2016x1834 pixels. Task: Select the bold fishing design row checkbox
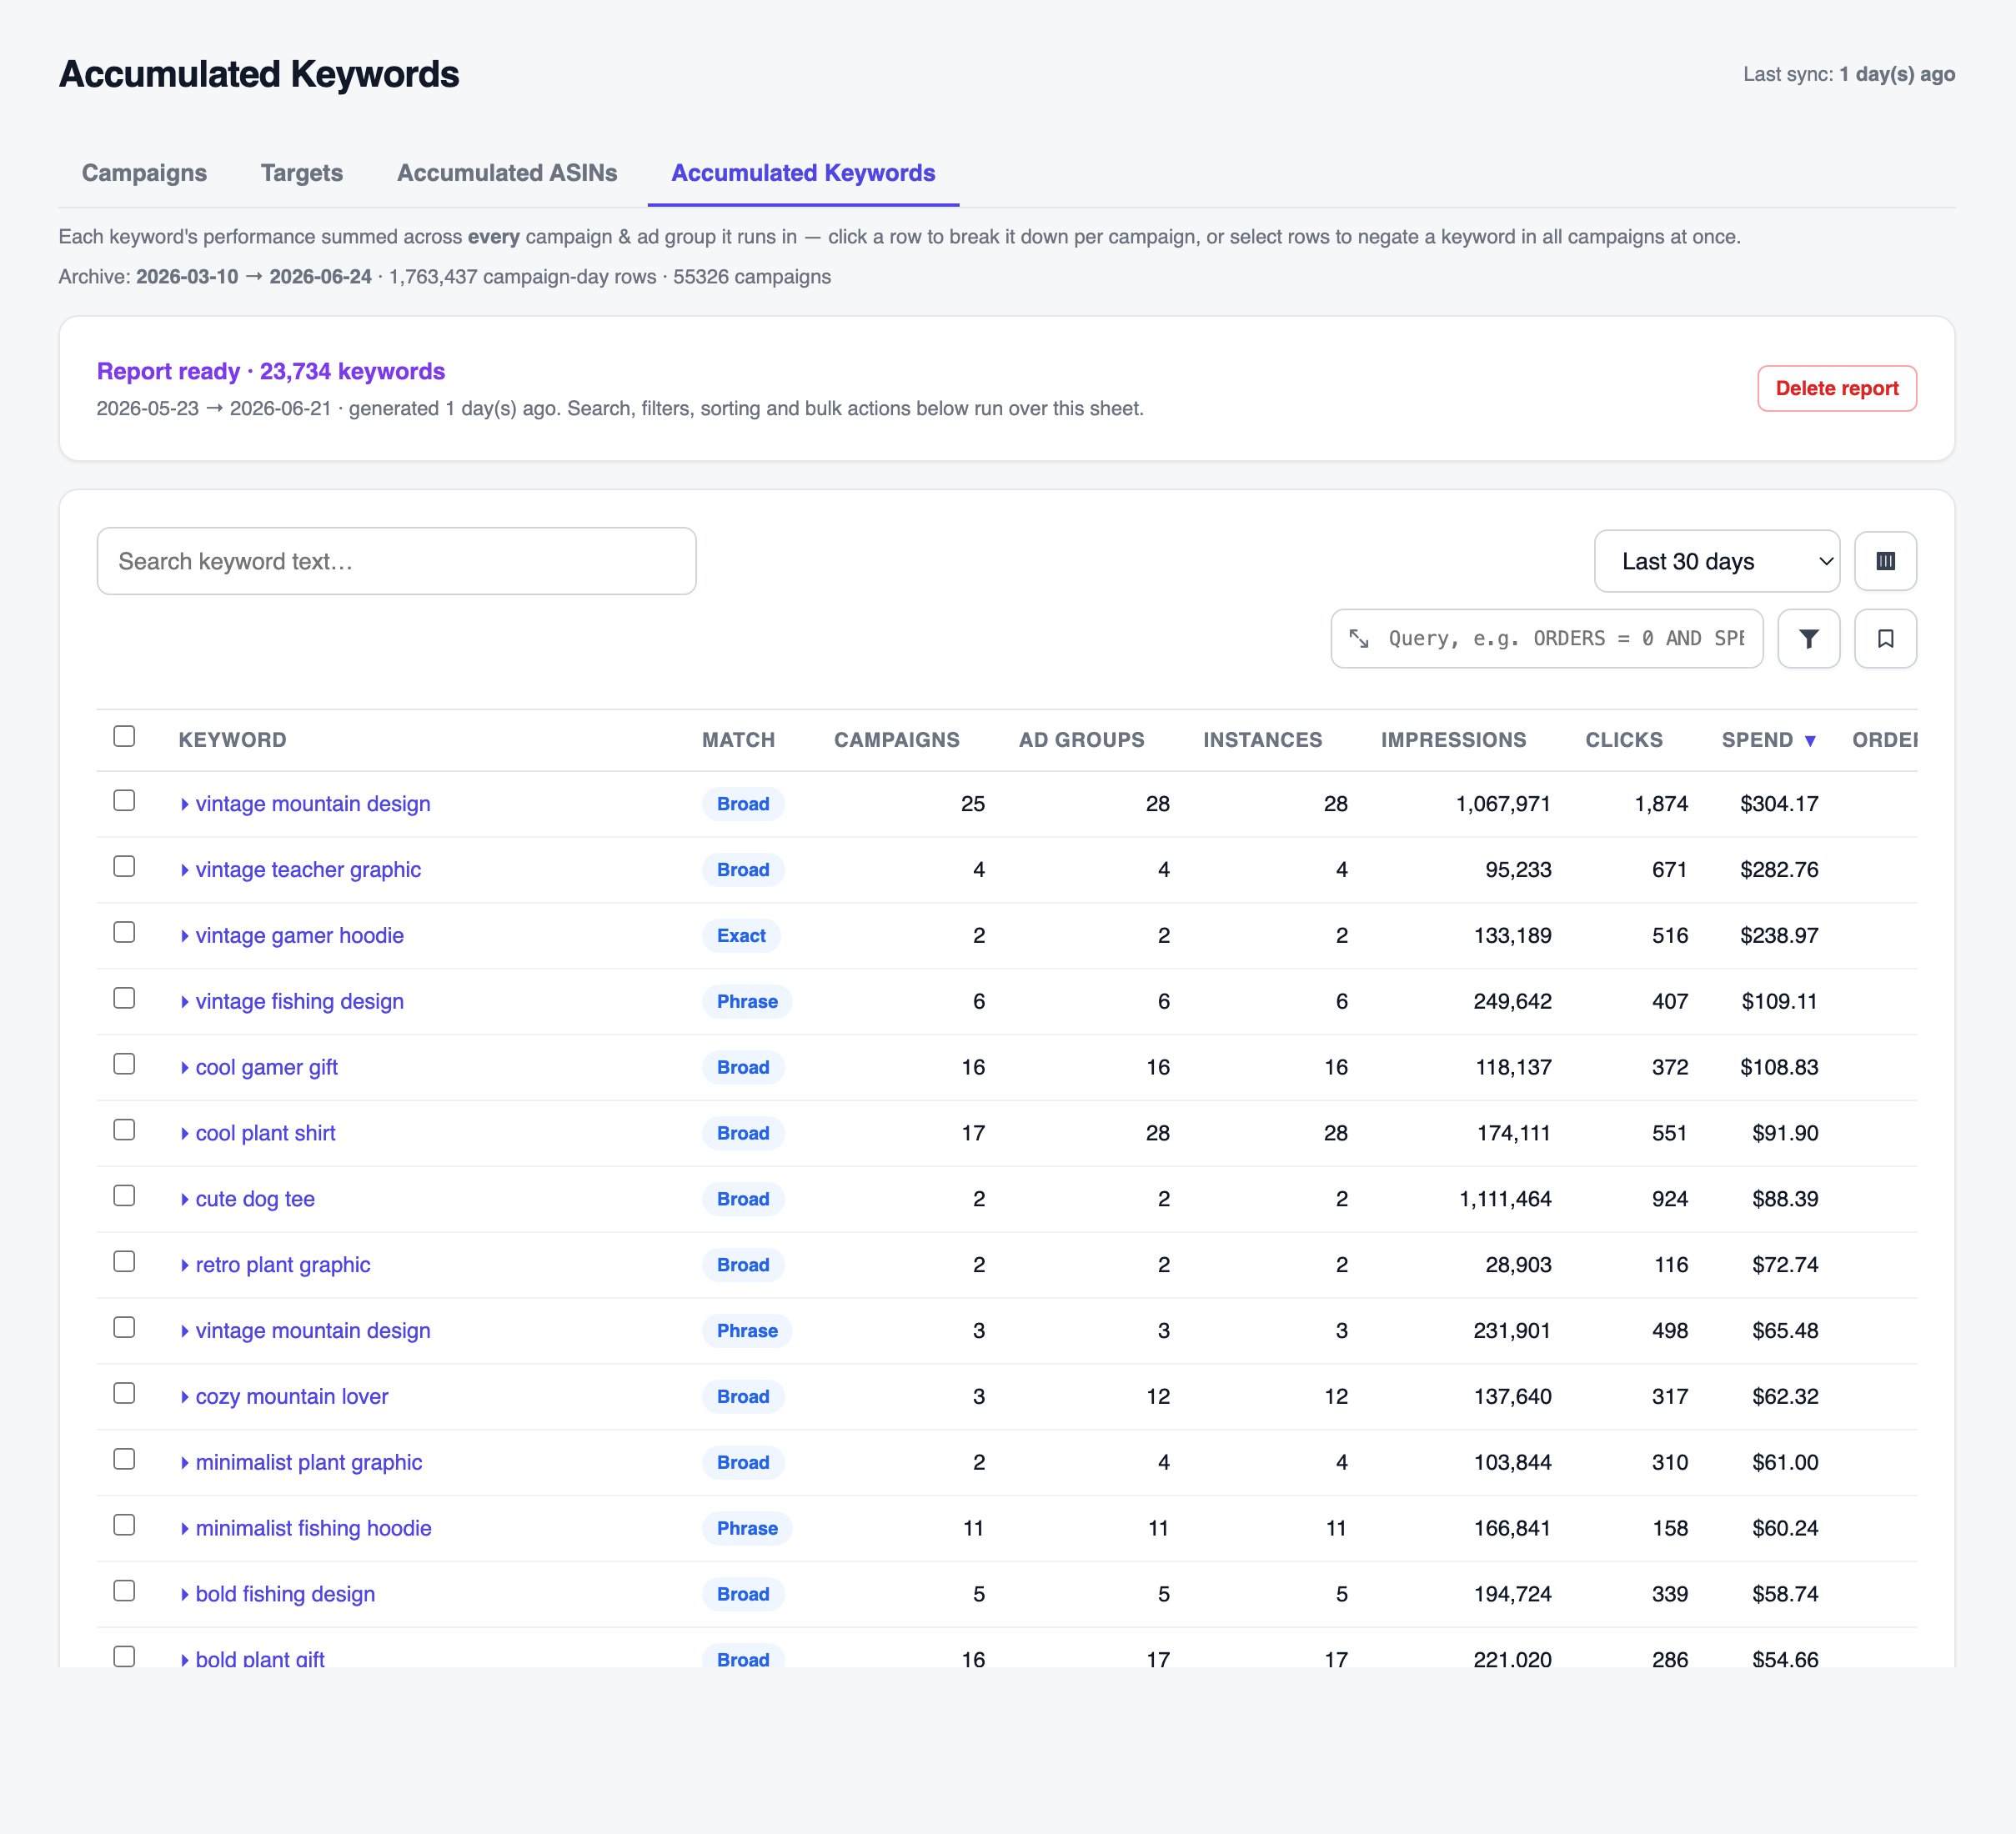point(124,1591)
